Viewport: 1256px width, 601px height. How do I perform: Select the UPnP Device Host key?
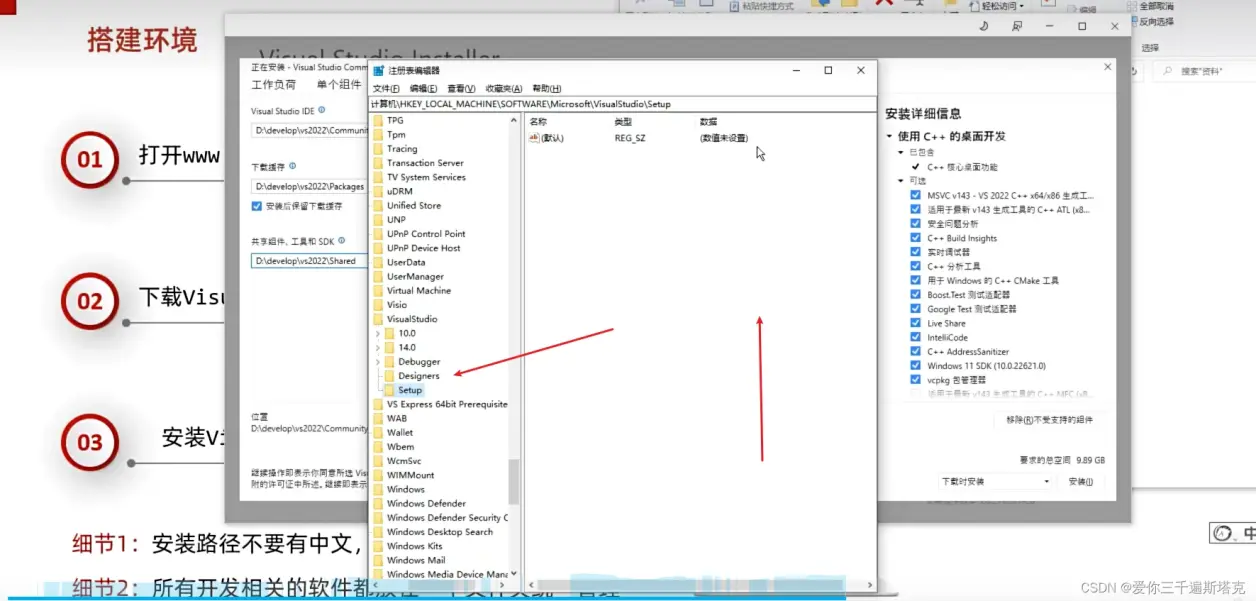coord(424,248)
